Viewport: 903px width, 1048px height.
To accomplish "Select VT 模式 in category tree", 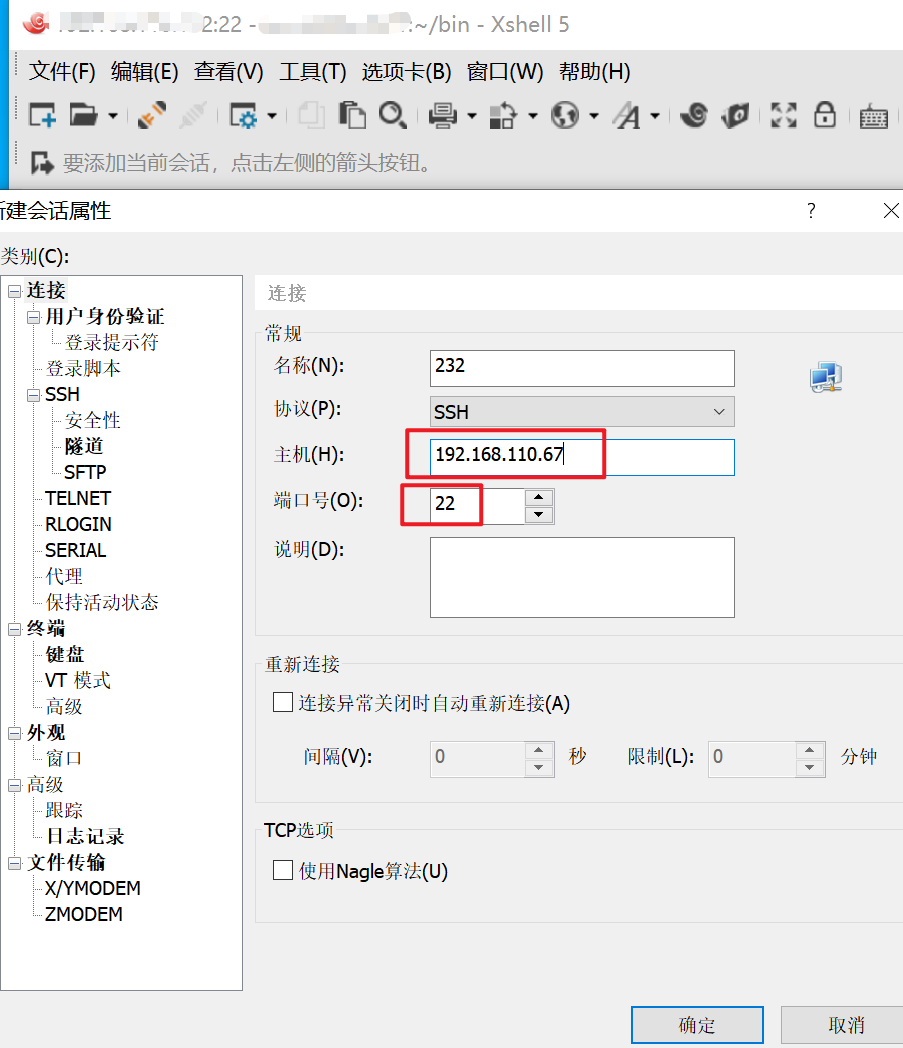I will [78, 680].
